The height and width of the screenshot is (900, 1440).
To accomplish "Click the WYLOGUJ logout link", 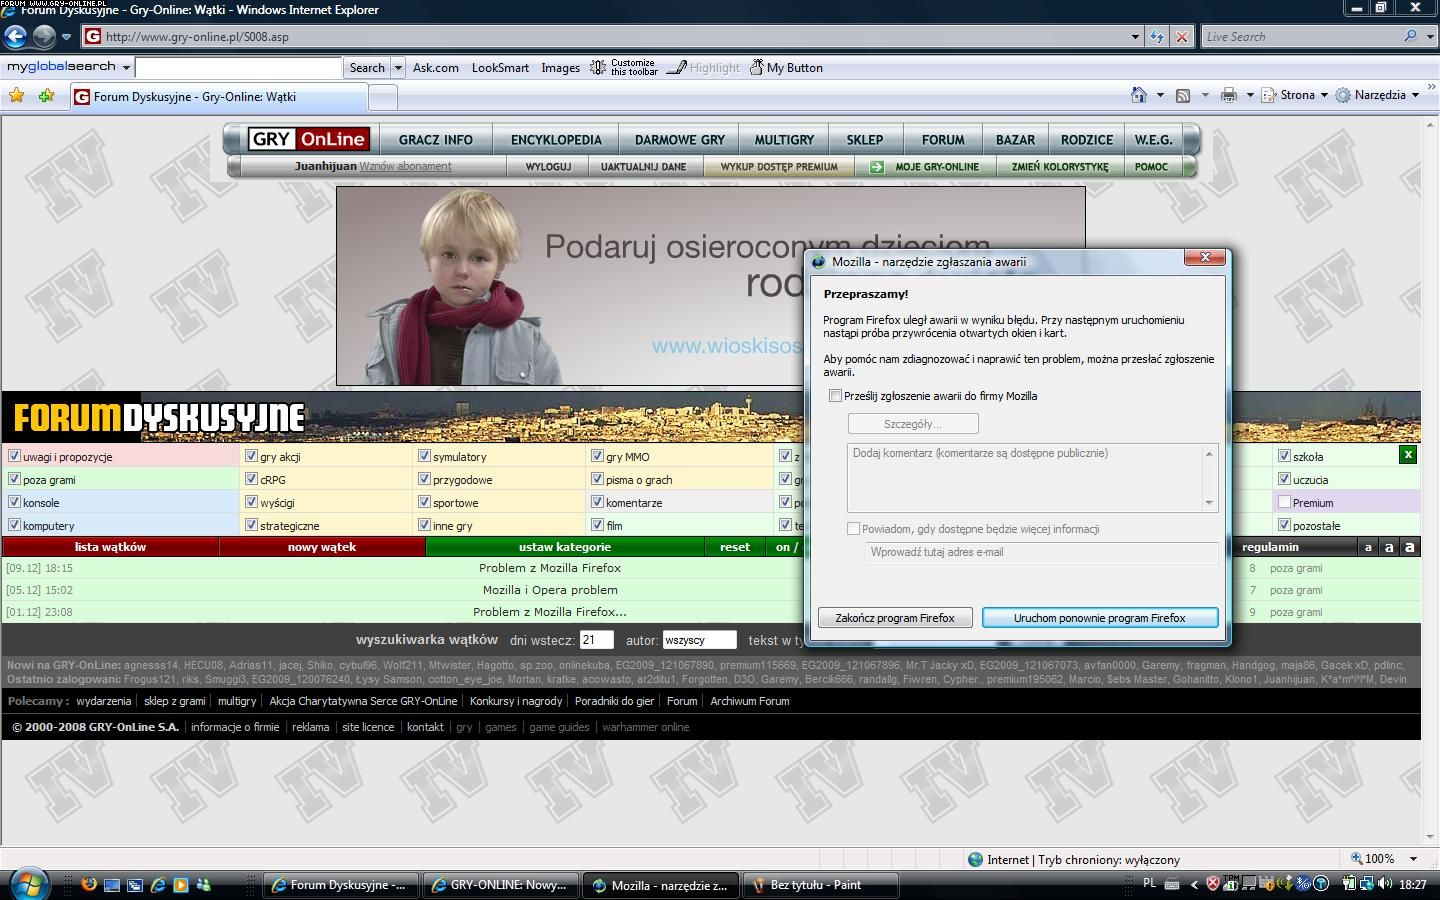I will (x=548, y=167).
